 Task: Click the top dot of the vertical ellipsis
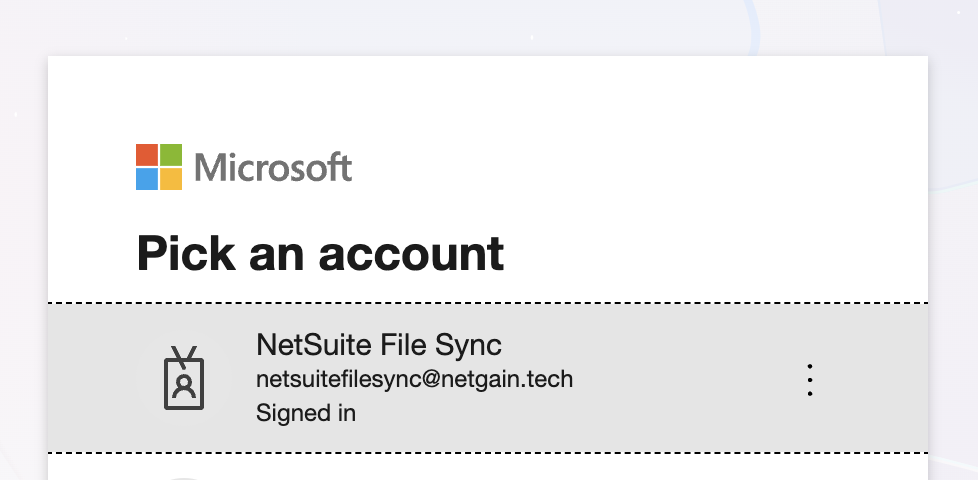click(810, 367)
